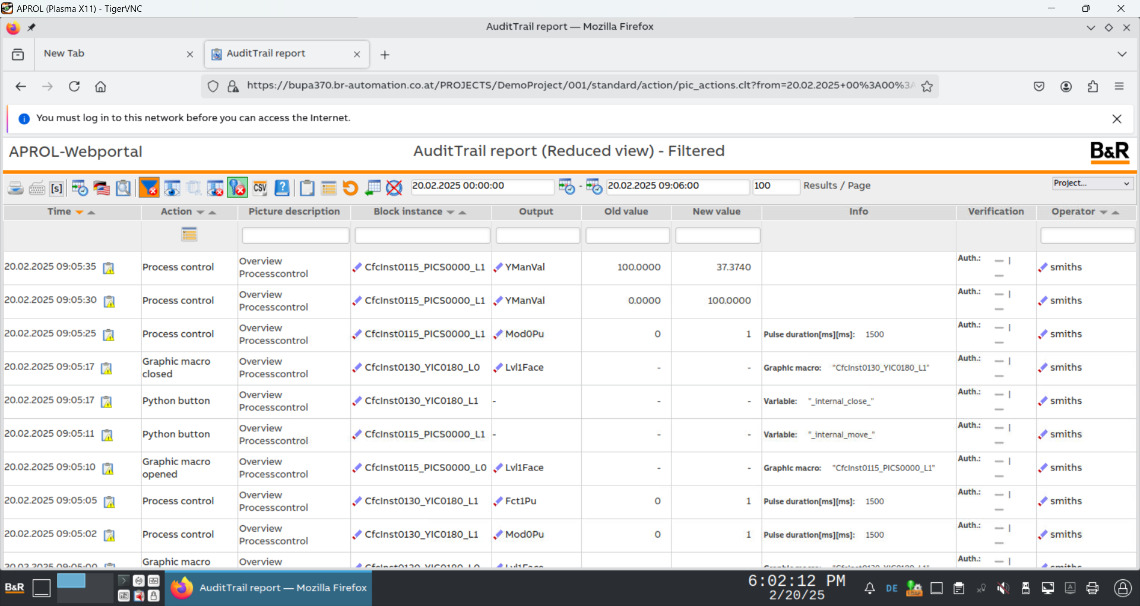Click the Block instance filter input field
This screenshot has width=1140, height=606.
(422, 236)
